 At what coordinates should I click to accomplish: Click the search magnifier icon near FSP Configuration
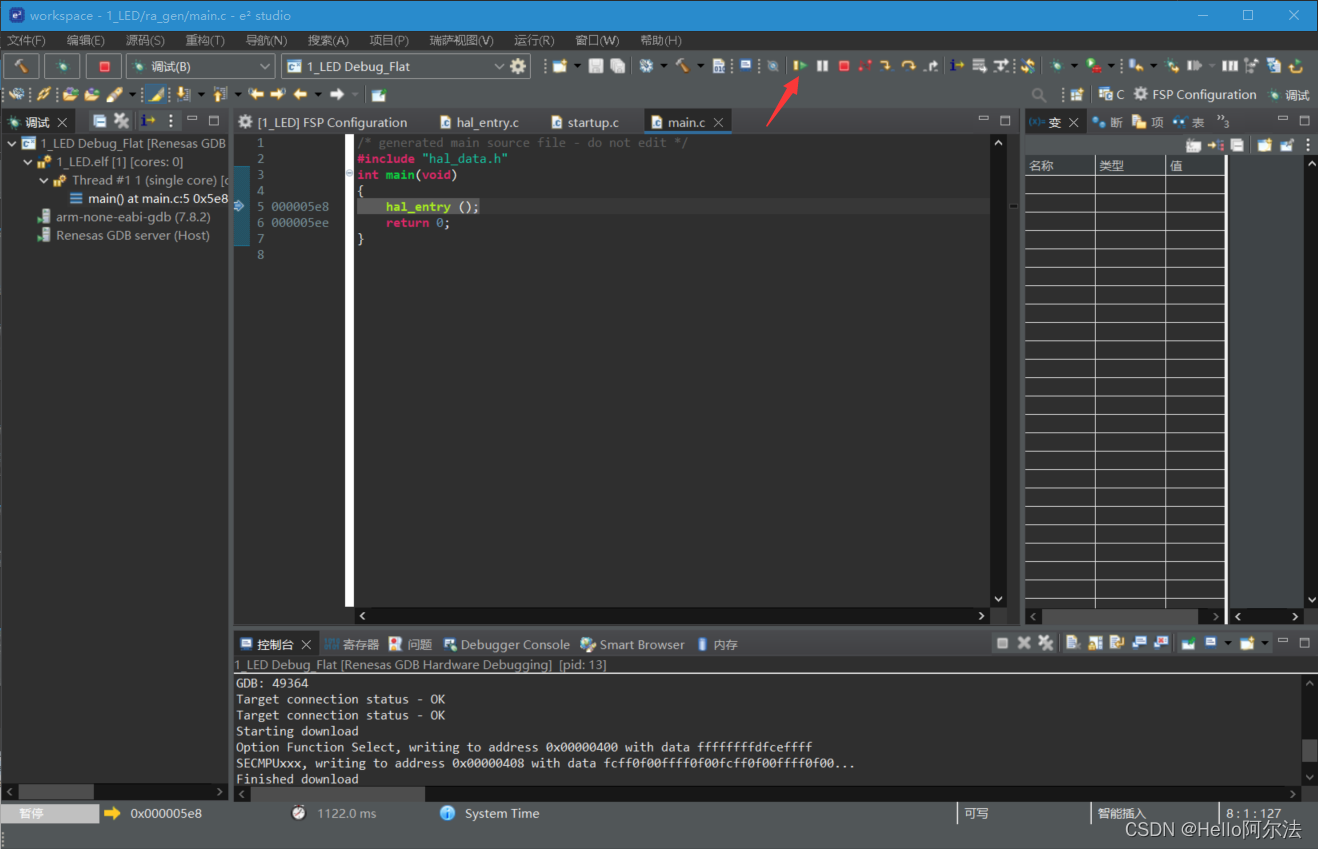[x=1038, y=95]
